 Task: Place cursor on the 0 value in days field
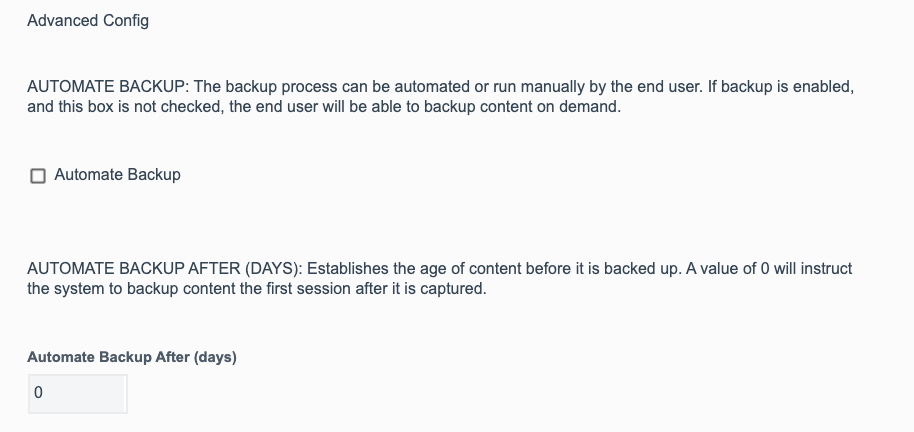pyautogui.click(x=38, y=393)
